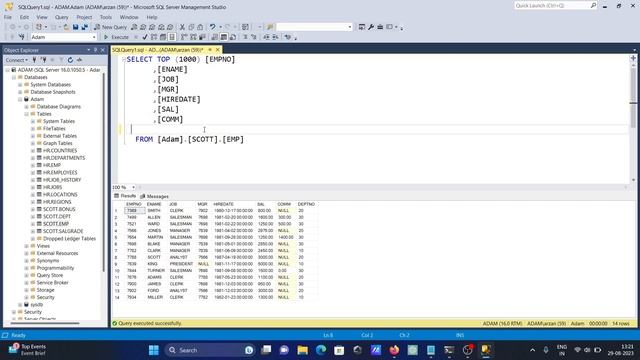Click the HIREDATE column header

tap(224, 204)
